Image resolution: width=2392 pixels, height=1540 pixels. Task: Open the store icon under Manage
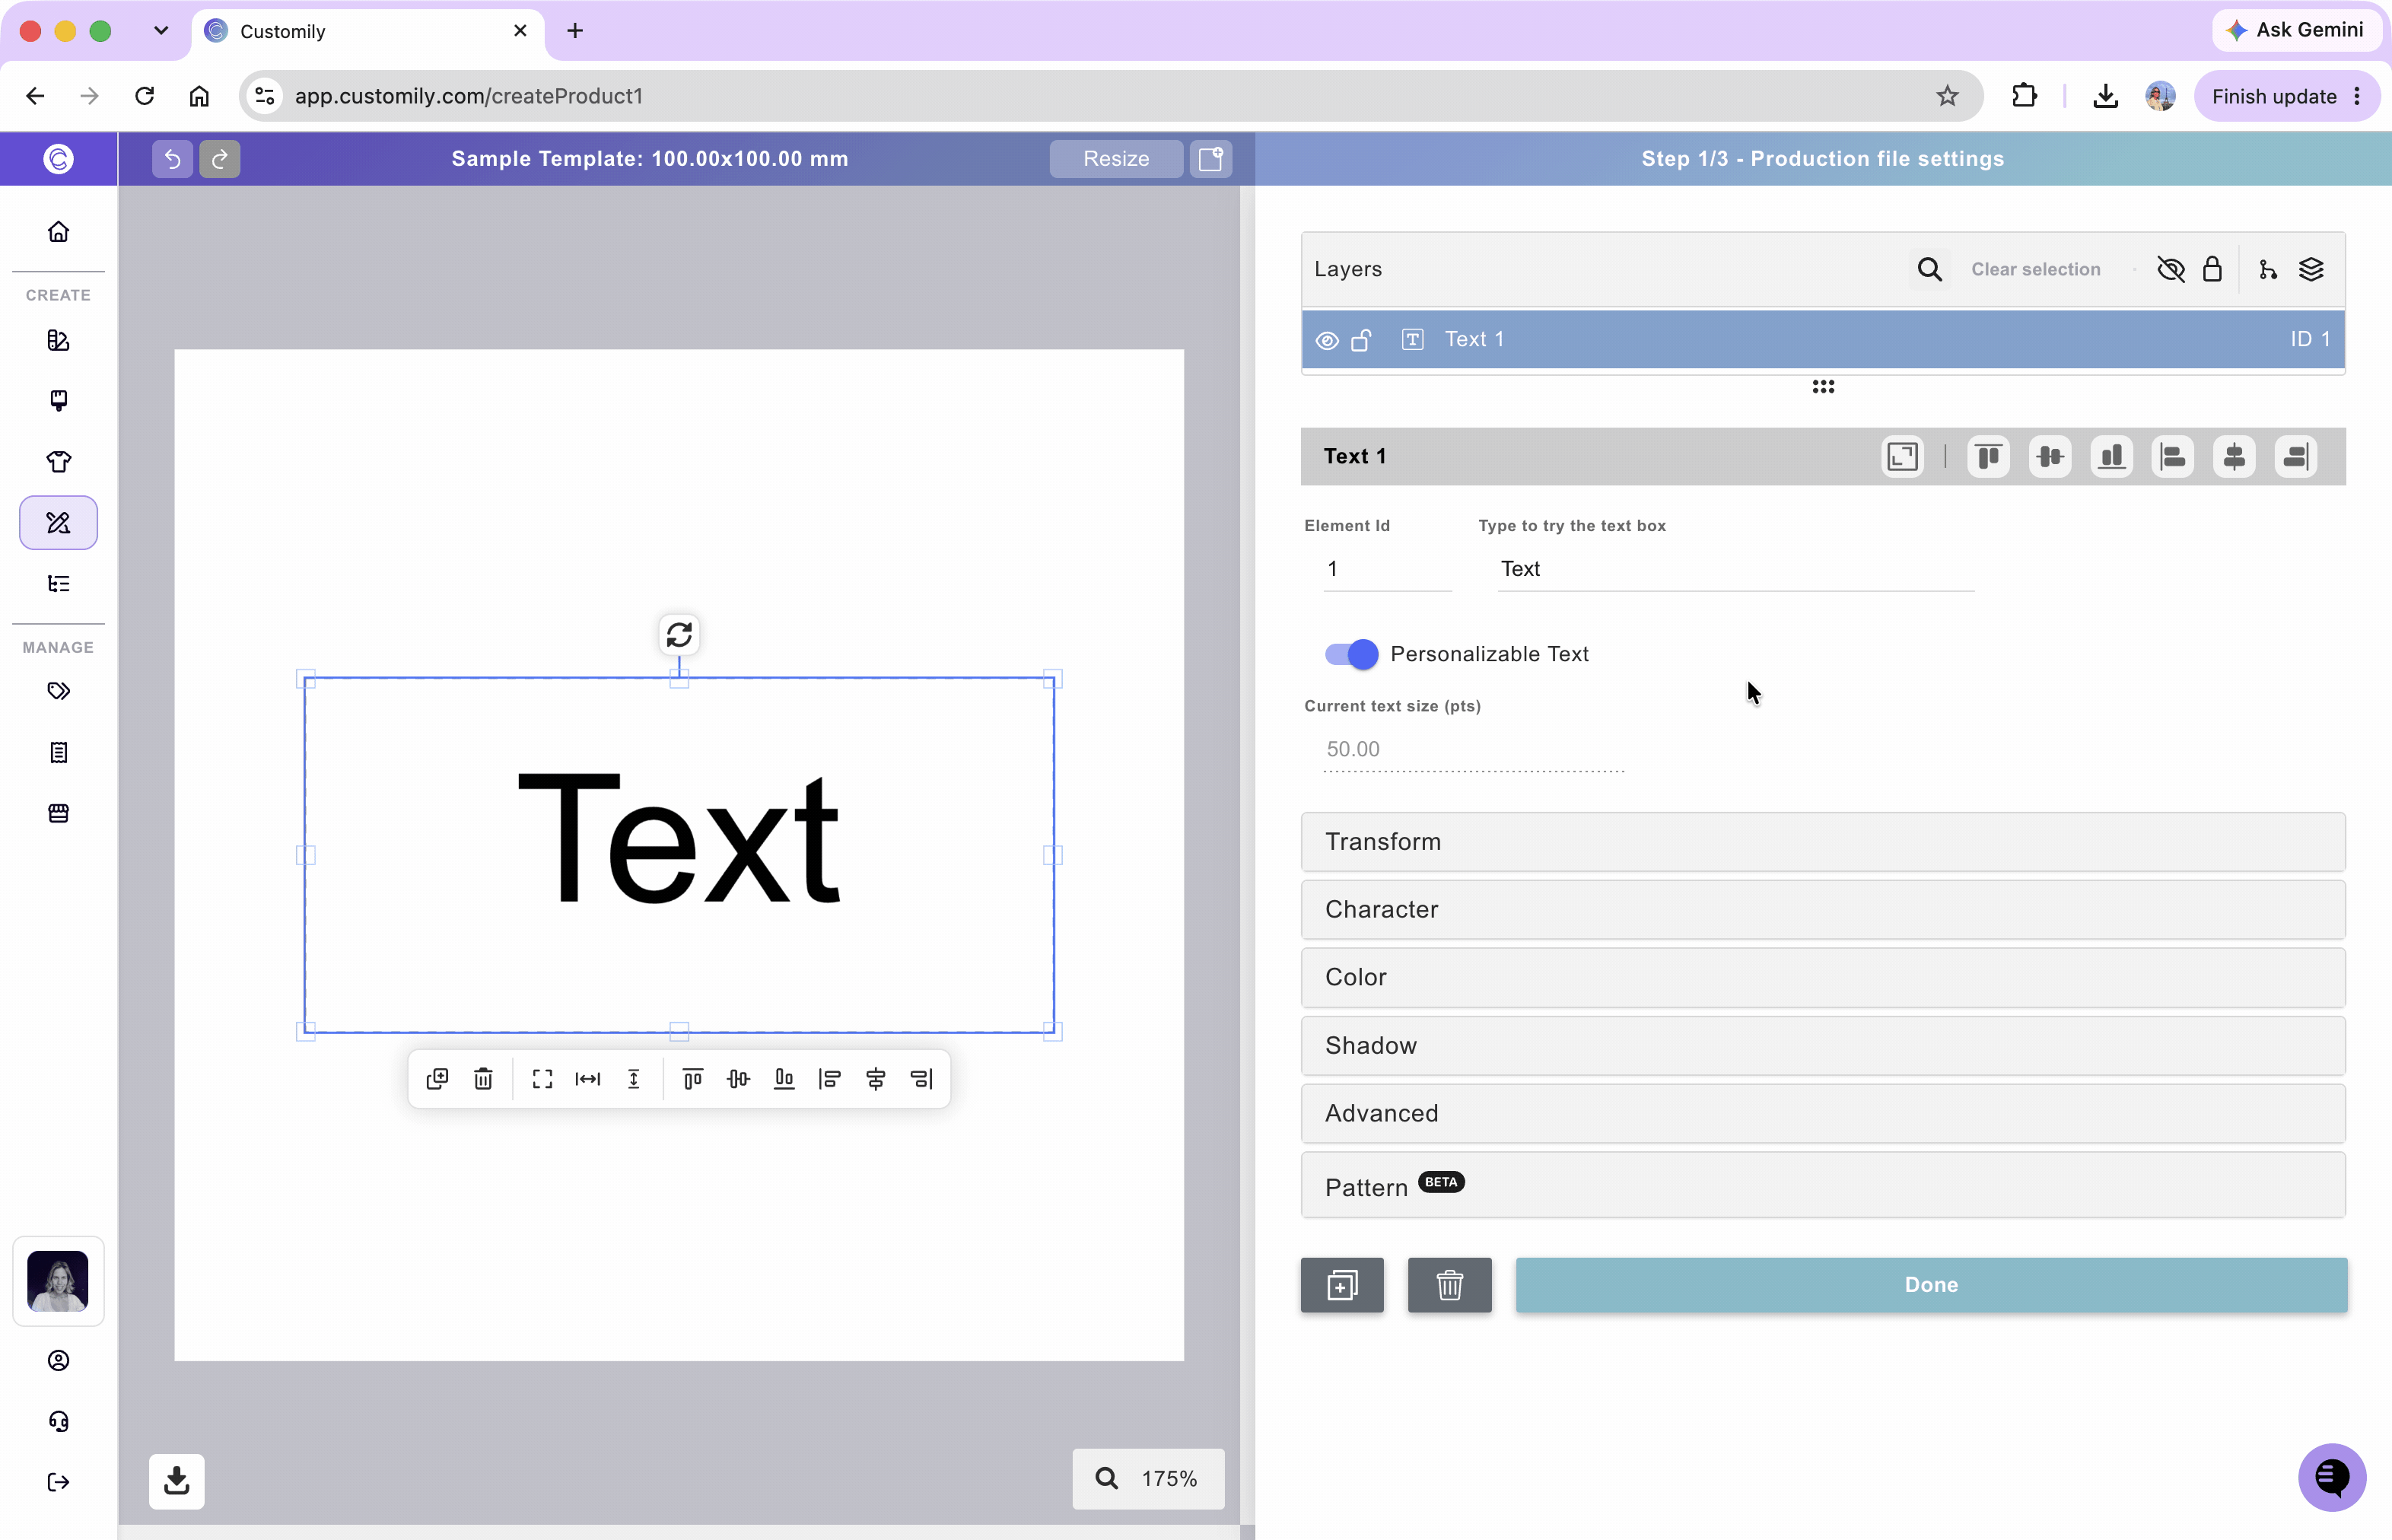(x=59, y=813)
